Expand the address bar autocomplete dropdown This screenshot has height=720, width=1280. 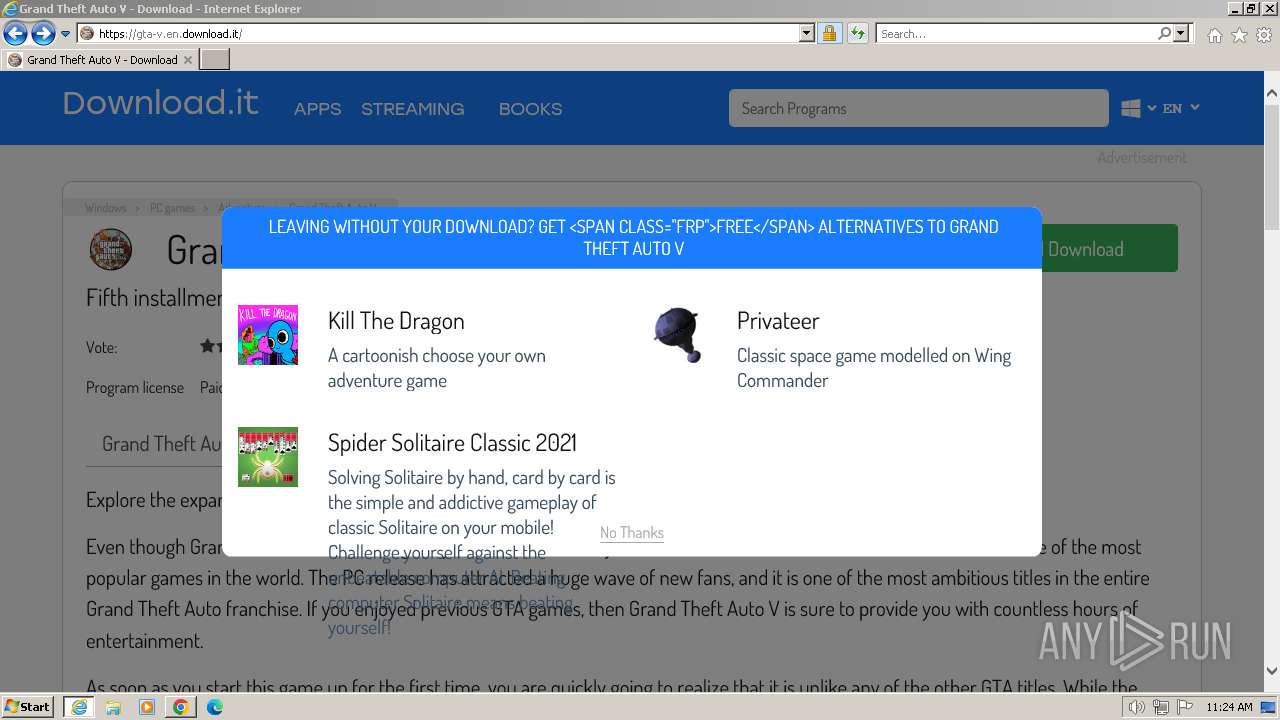807,33
